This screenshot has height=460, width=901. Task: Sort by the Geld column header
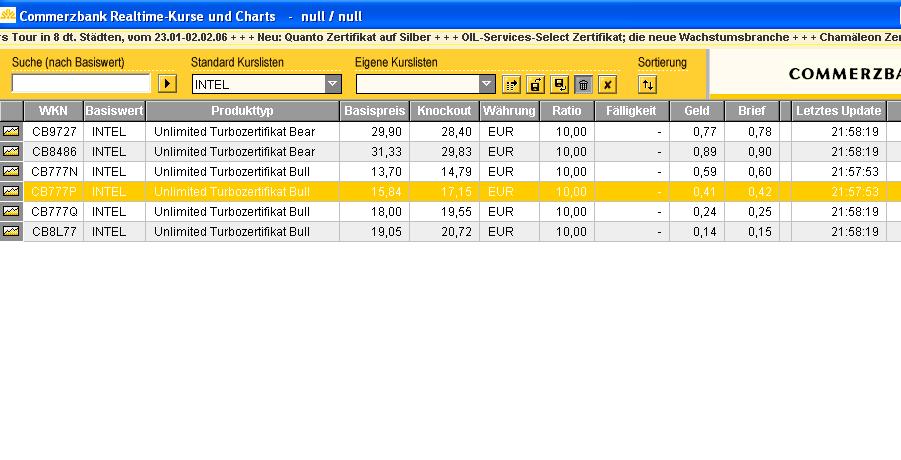pyautogui.click(x=696, y=111)
